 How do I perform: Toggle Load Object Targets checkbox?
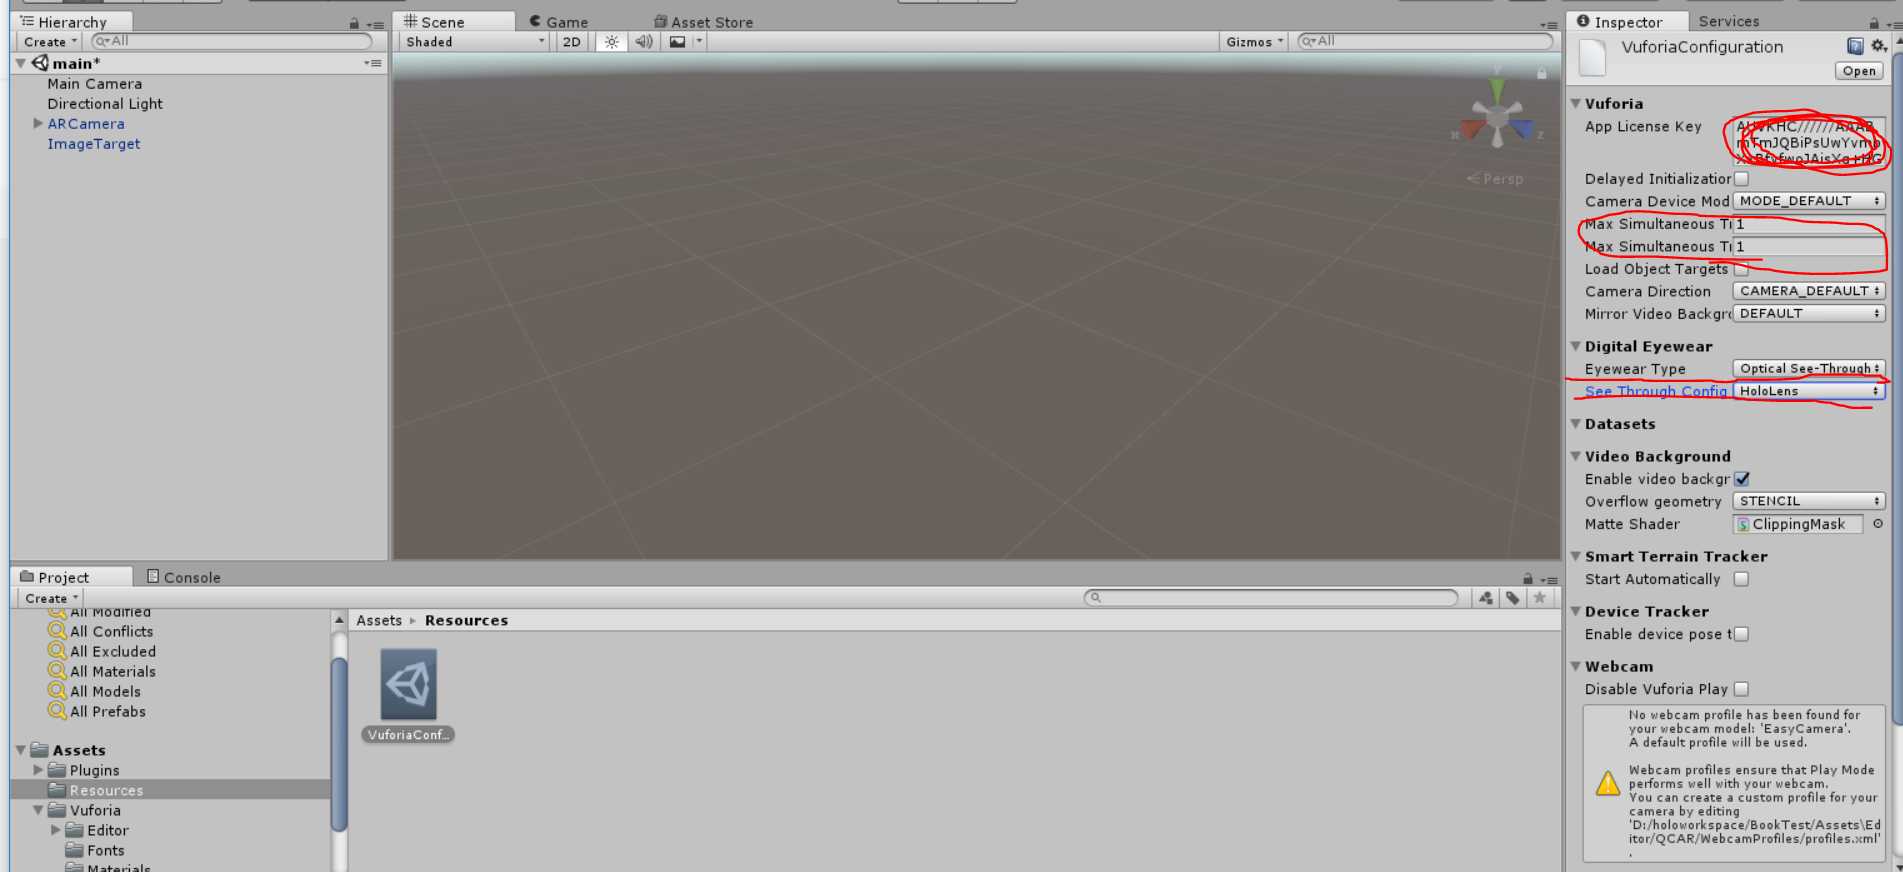[1741, 269]
